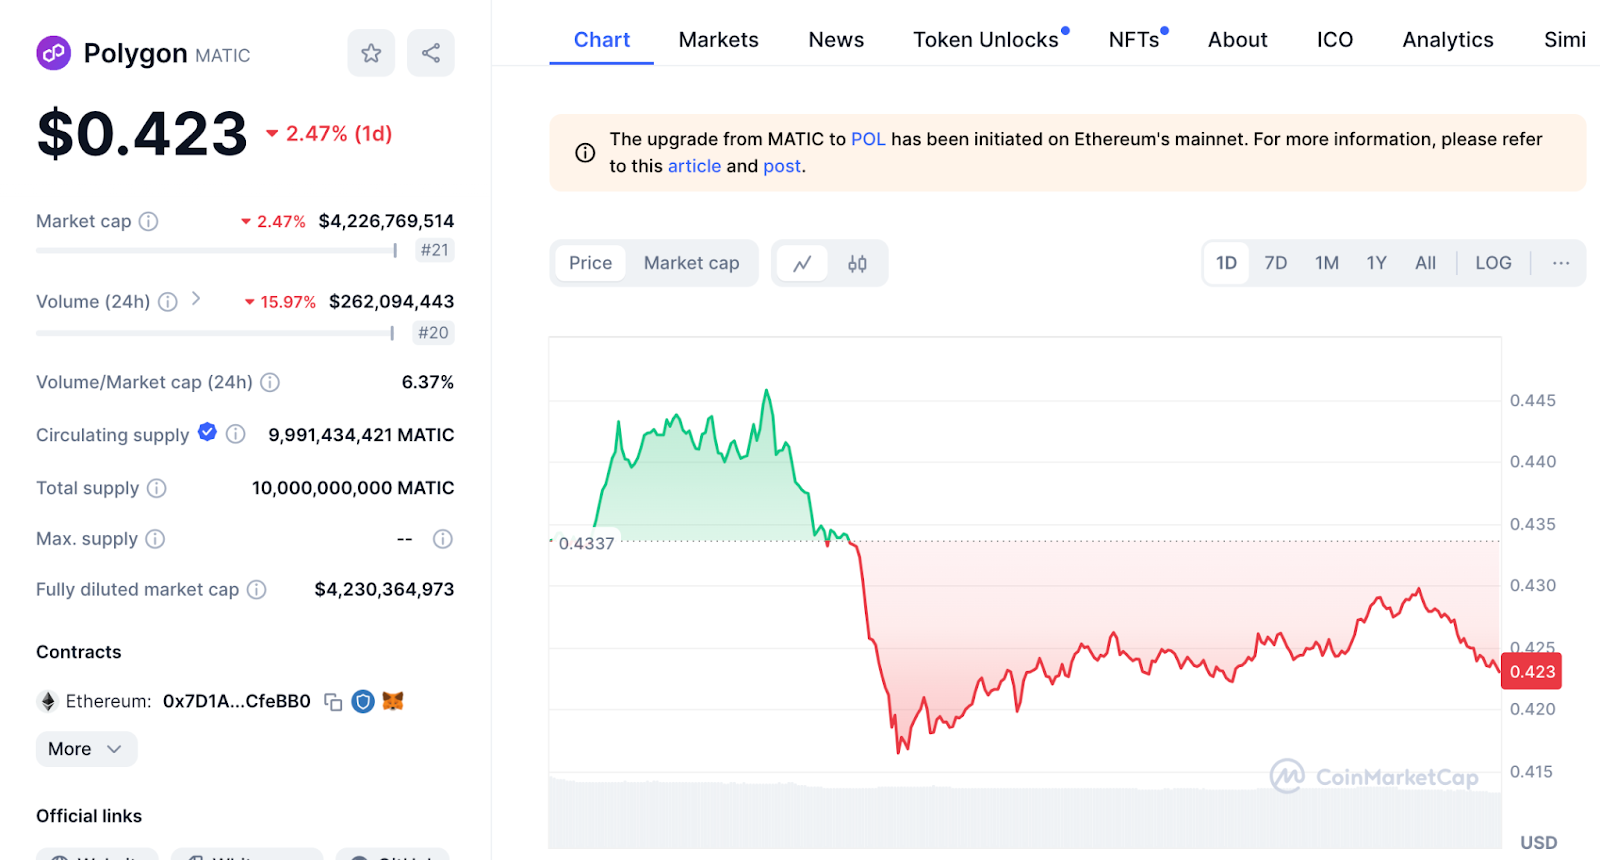Set chart range to 7D
Image resolution: width=1600 pixels, height=860 pixels.
(1276, 263)
